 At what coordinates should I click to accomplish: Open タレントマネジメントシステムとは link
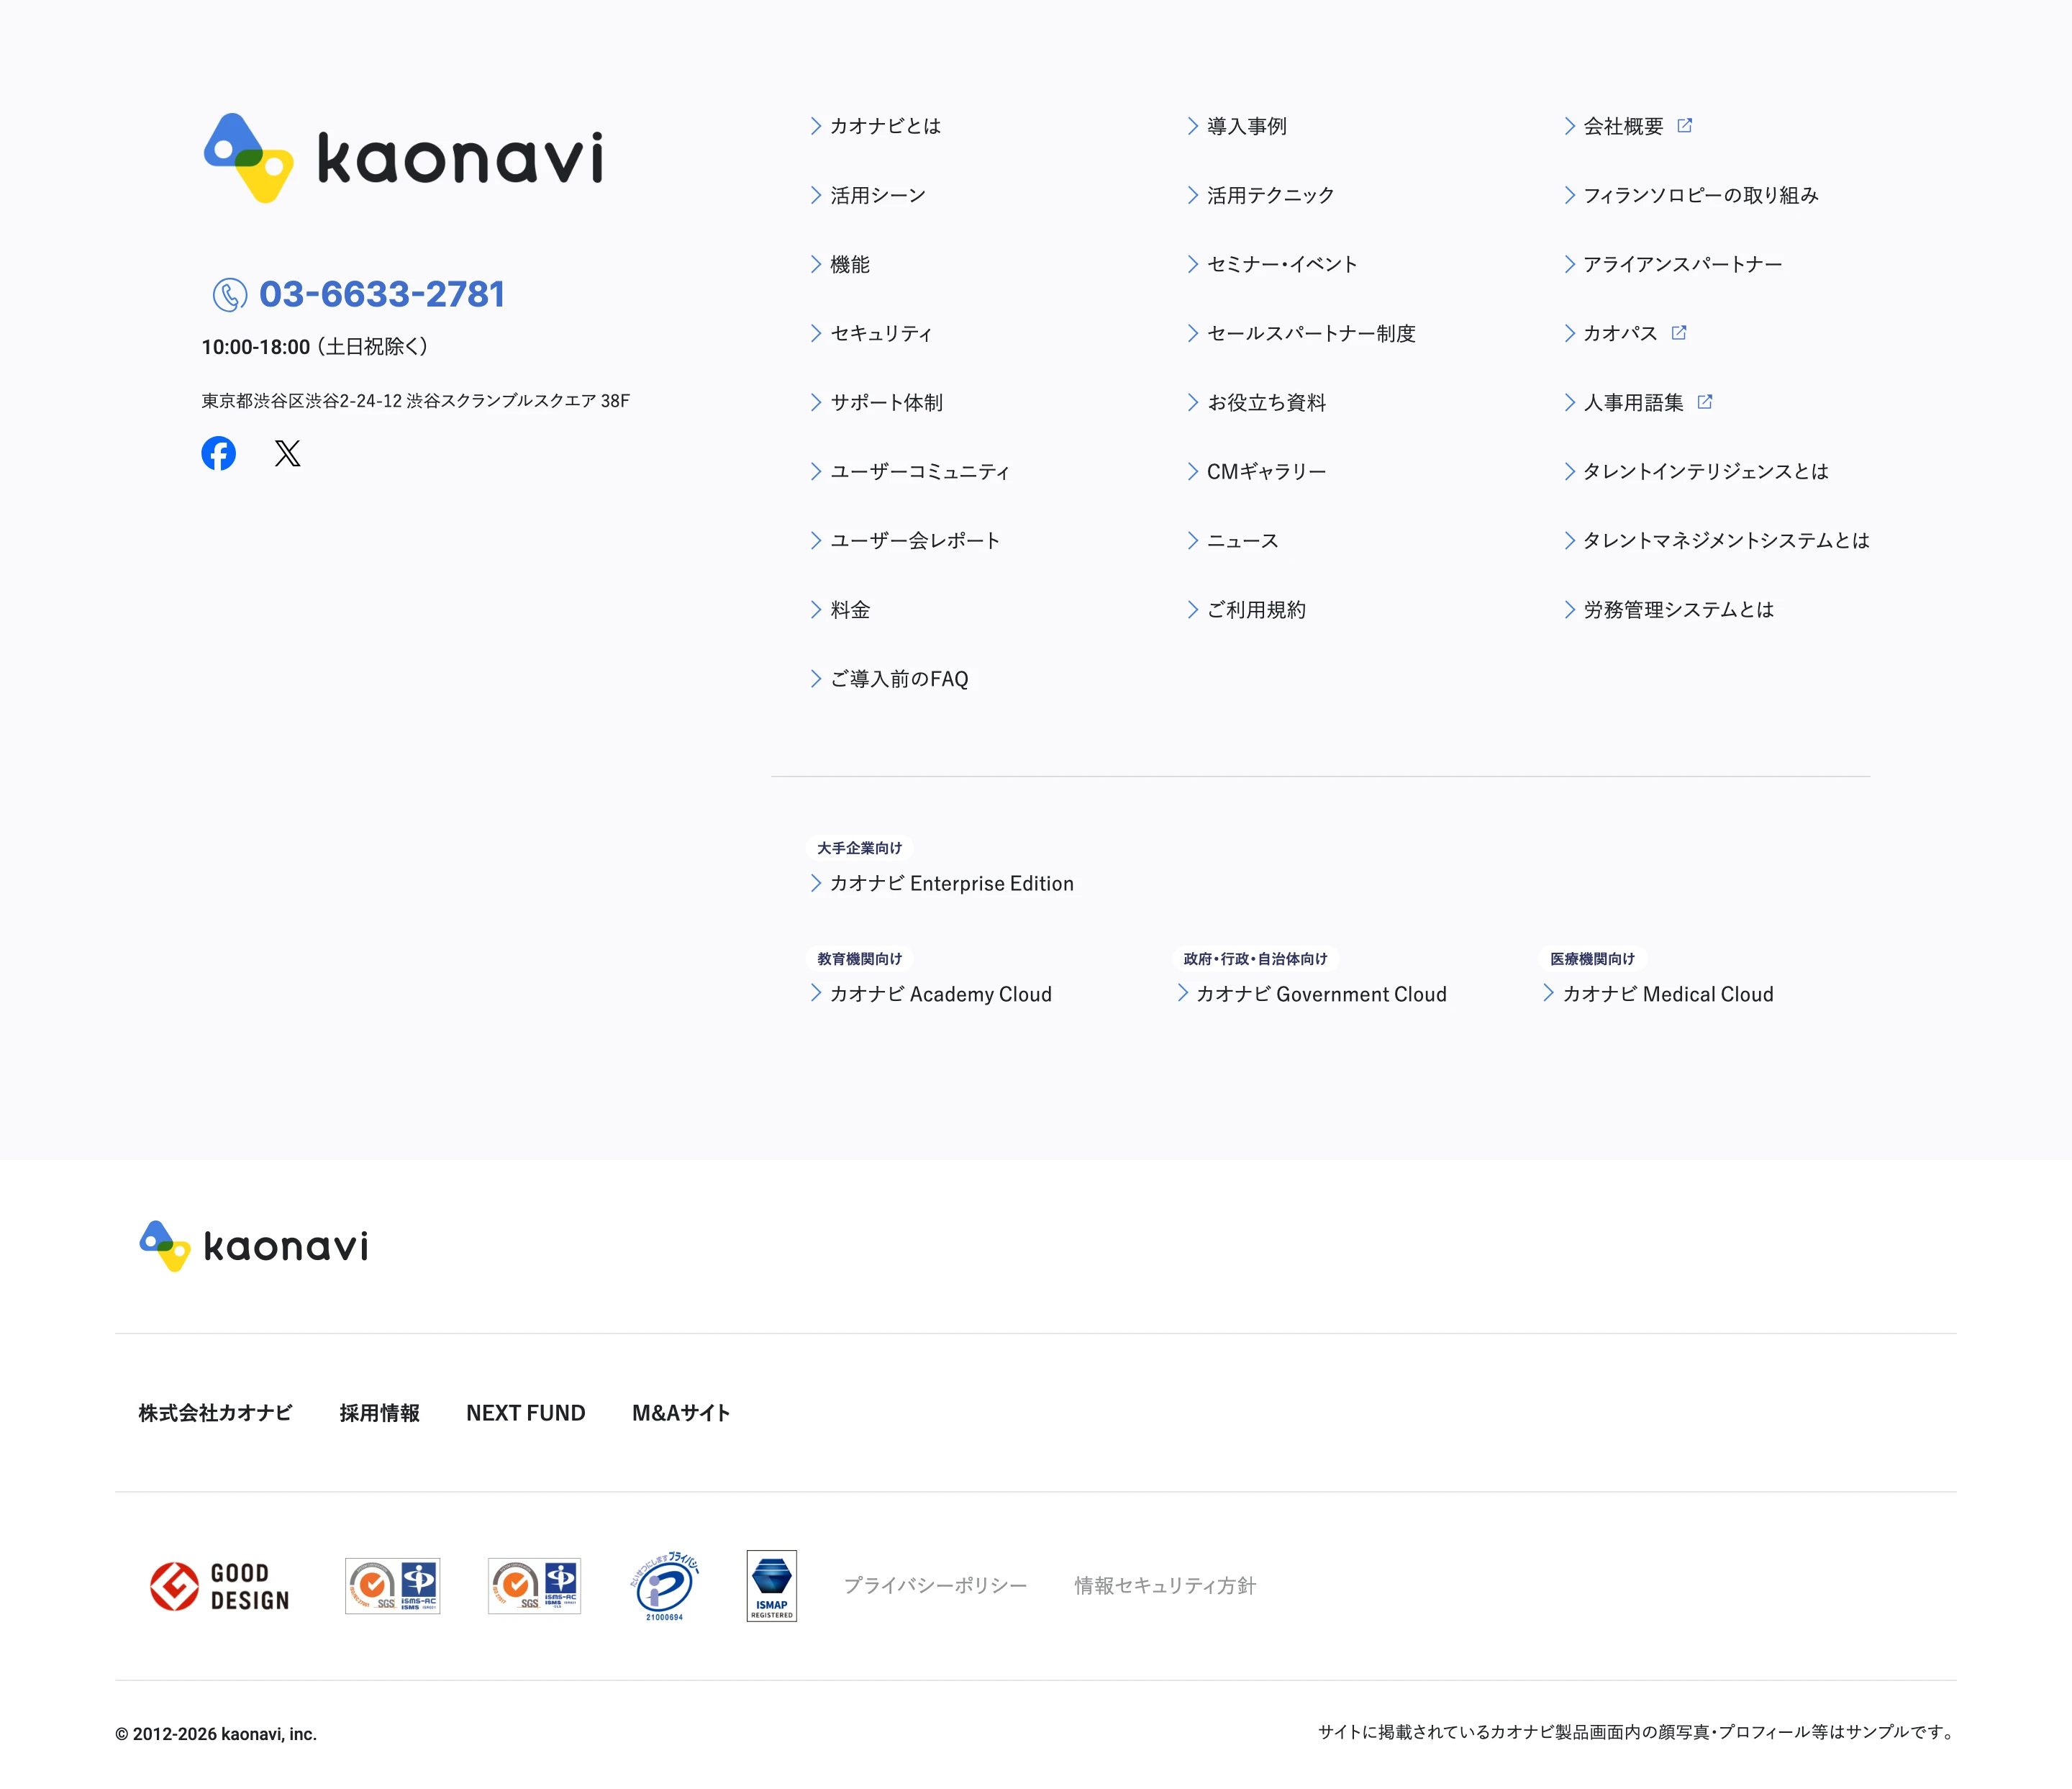[1726, 540]
